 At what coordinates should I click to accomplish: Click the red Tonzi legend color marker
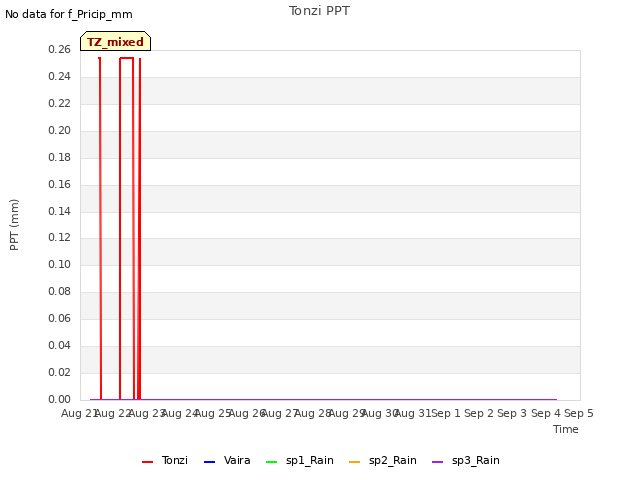point(147,462)
